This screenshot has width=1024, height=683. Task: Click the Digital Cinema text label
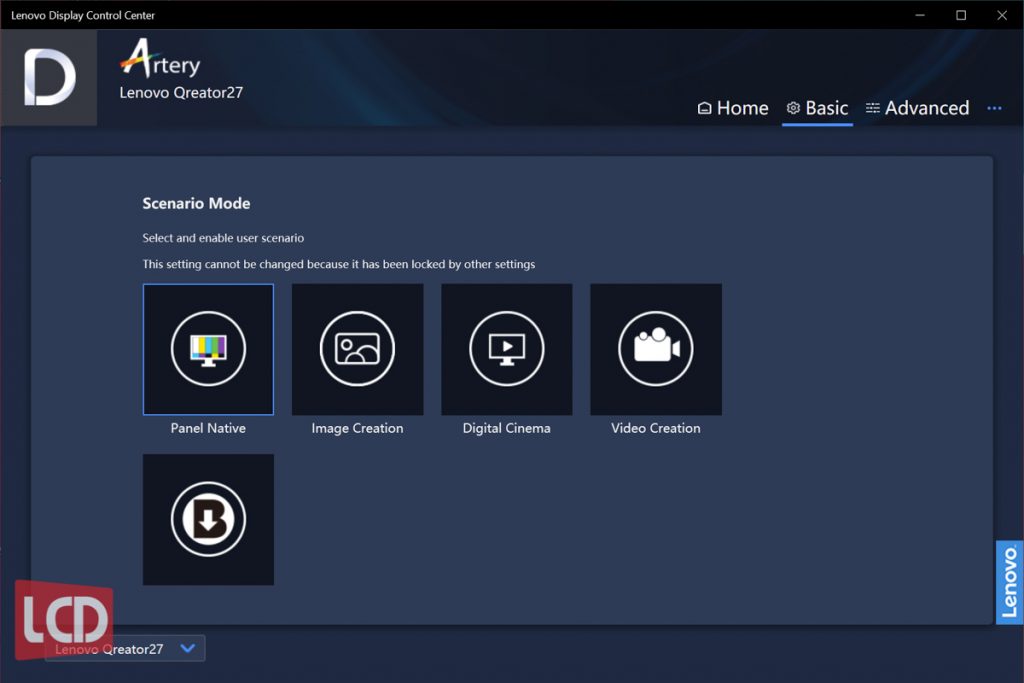tap(506, 428)
